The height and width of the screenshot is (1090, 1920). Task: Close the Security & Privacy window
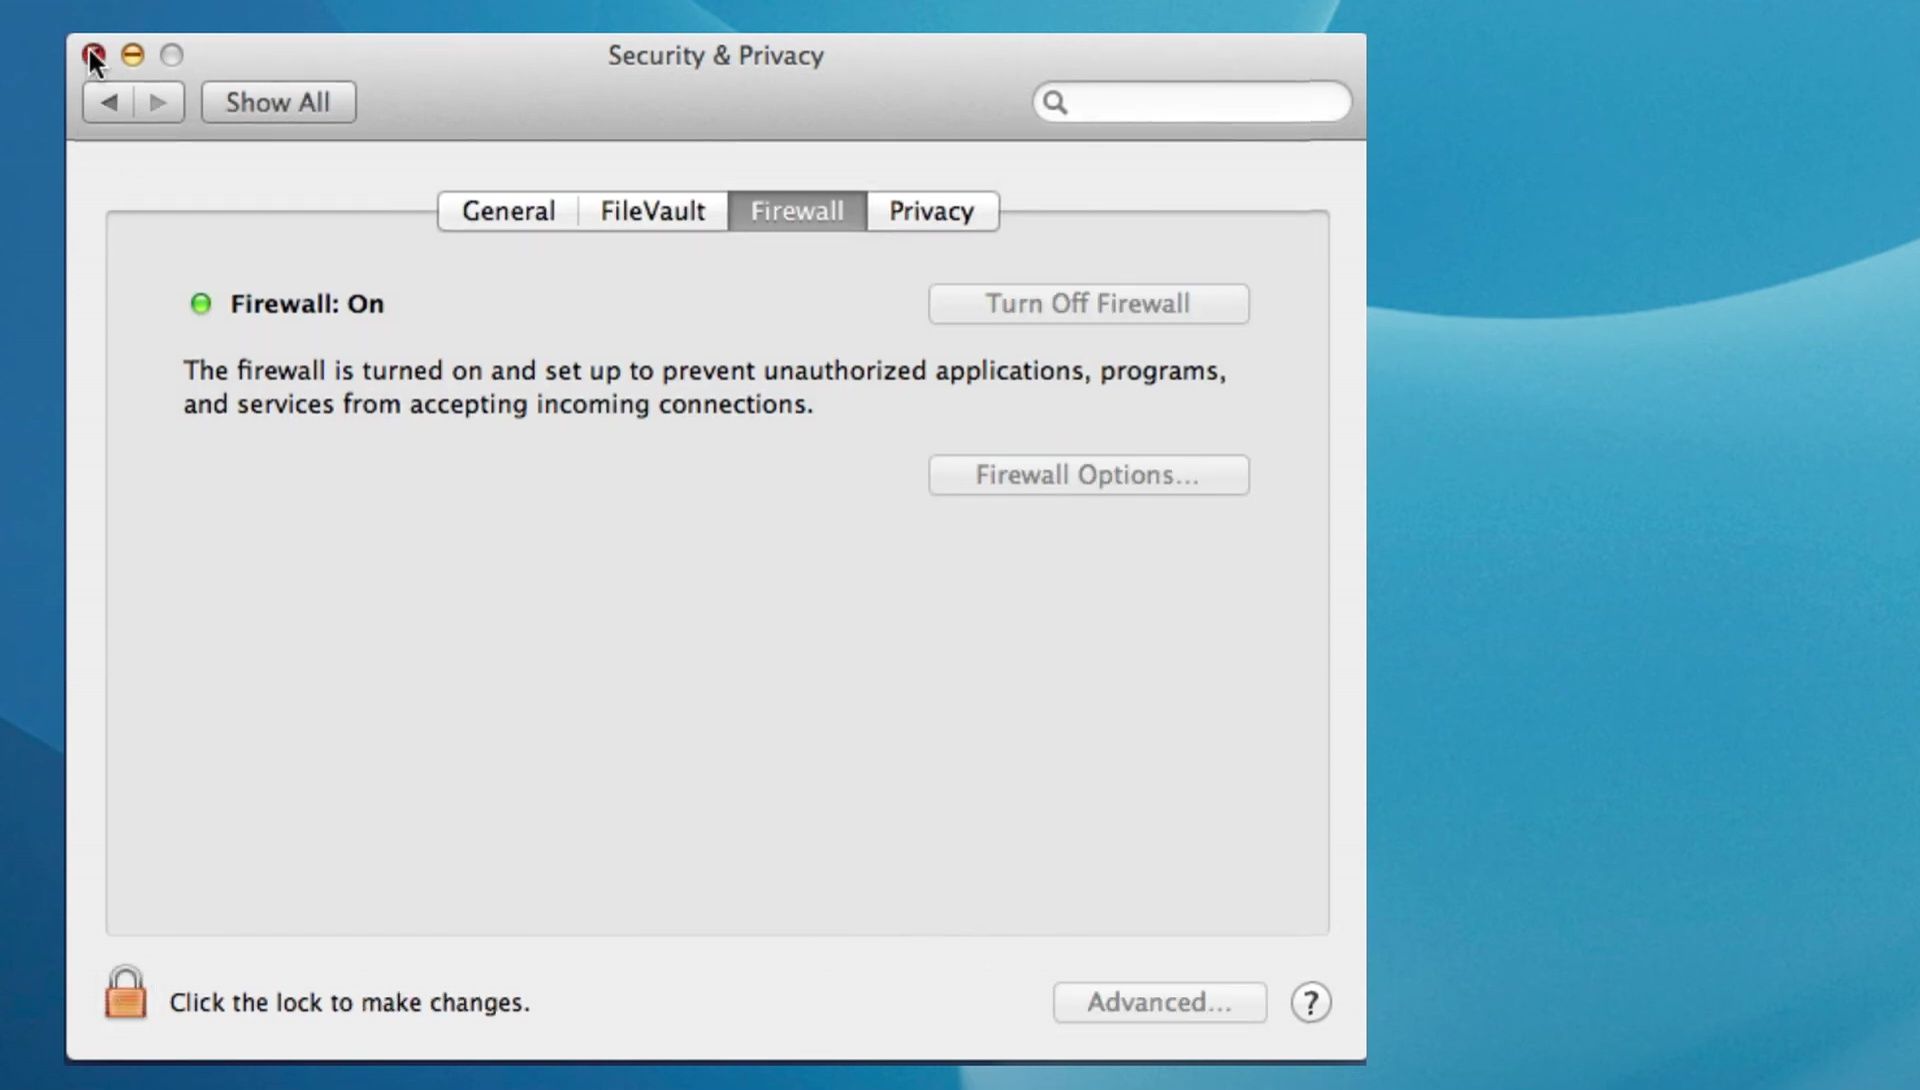click(x=93, y=54)
